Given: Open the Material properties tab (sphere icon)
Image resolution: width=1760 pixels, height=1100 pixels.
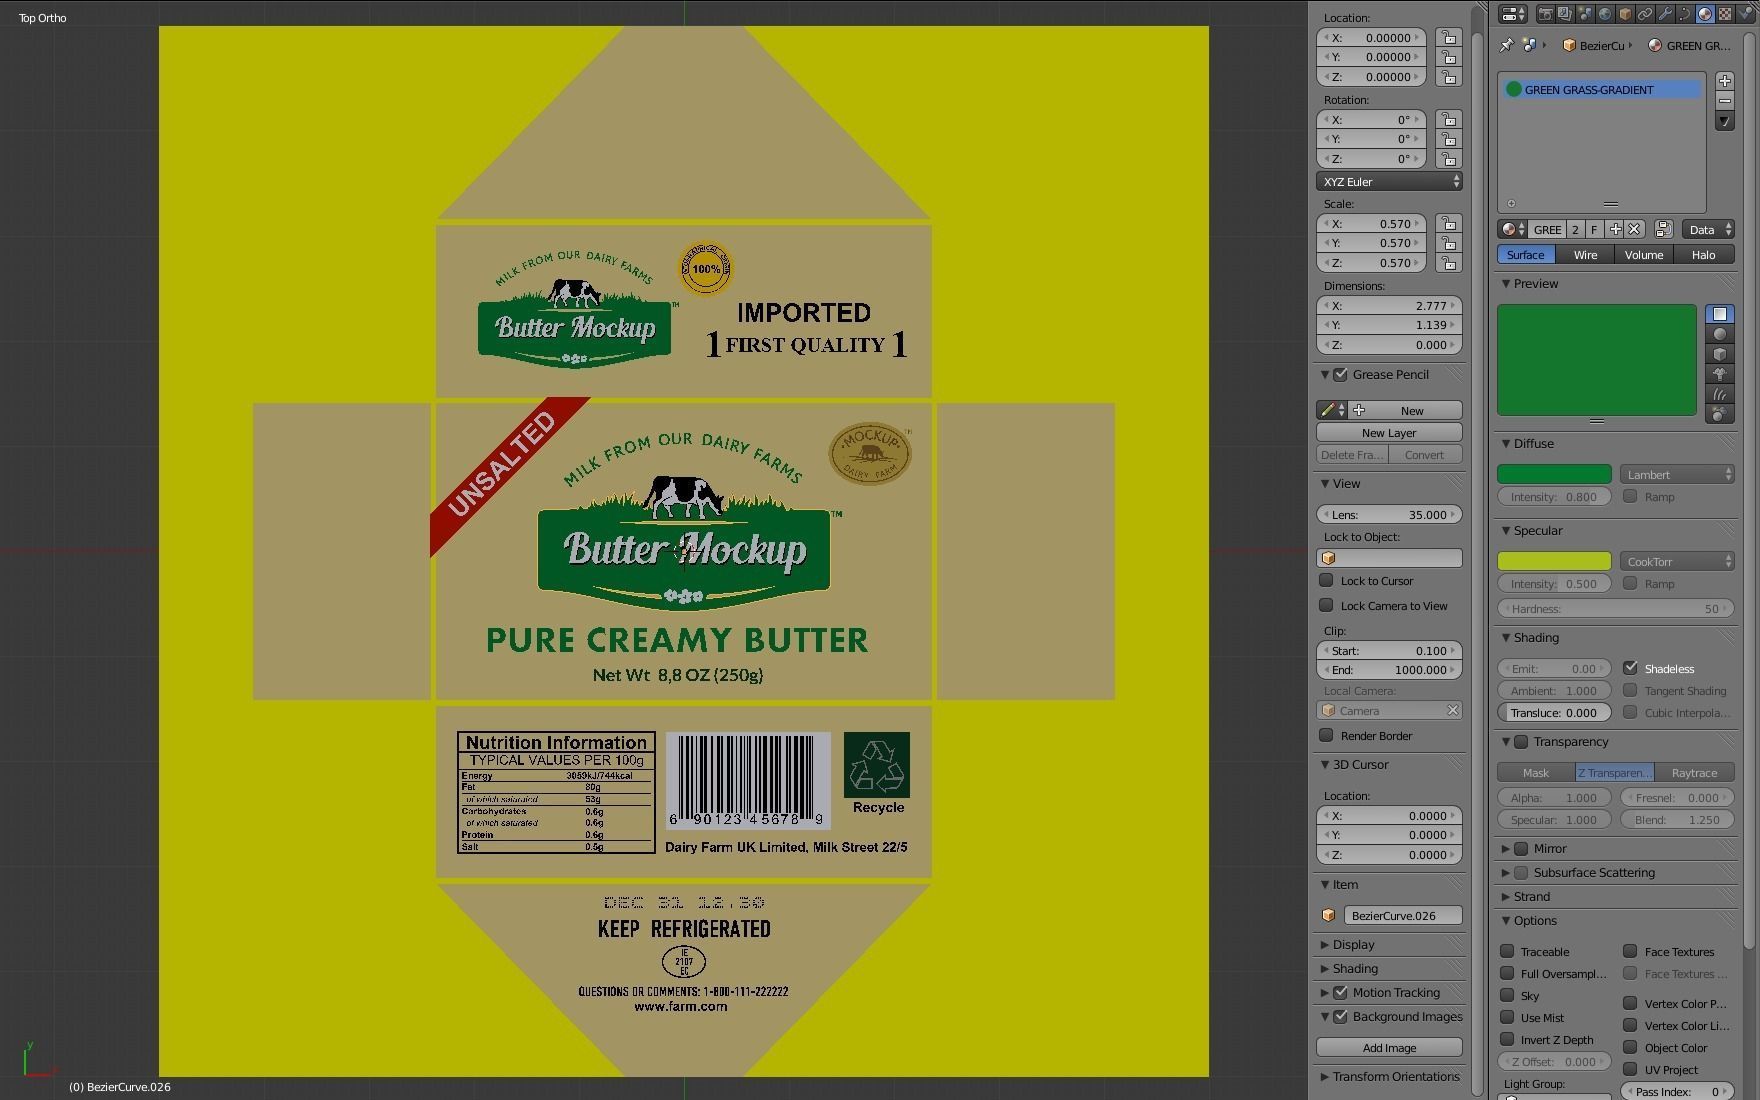Looking at the screenshot, I should [x=1705, y=14].
